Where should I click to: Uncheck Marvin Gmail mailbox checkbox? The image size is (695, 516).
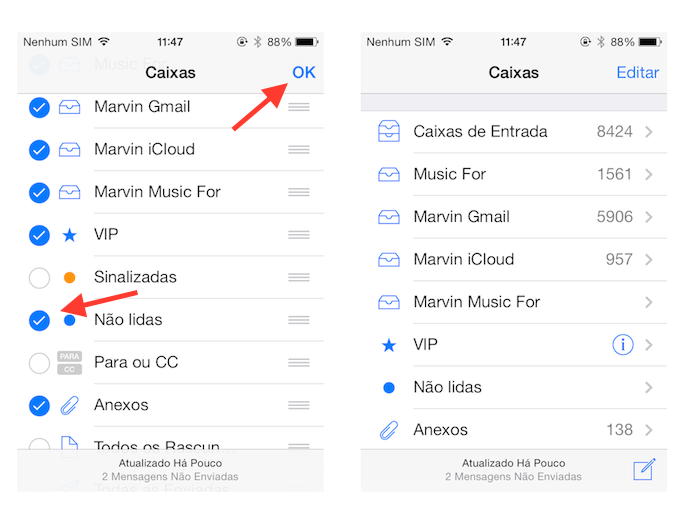point(39,107)
